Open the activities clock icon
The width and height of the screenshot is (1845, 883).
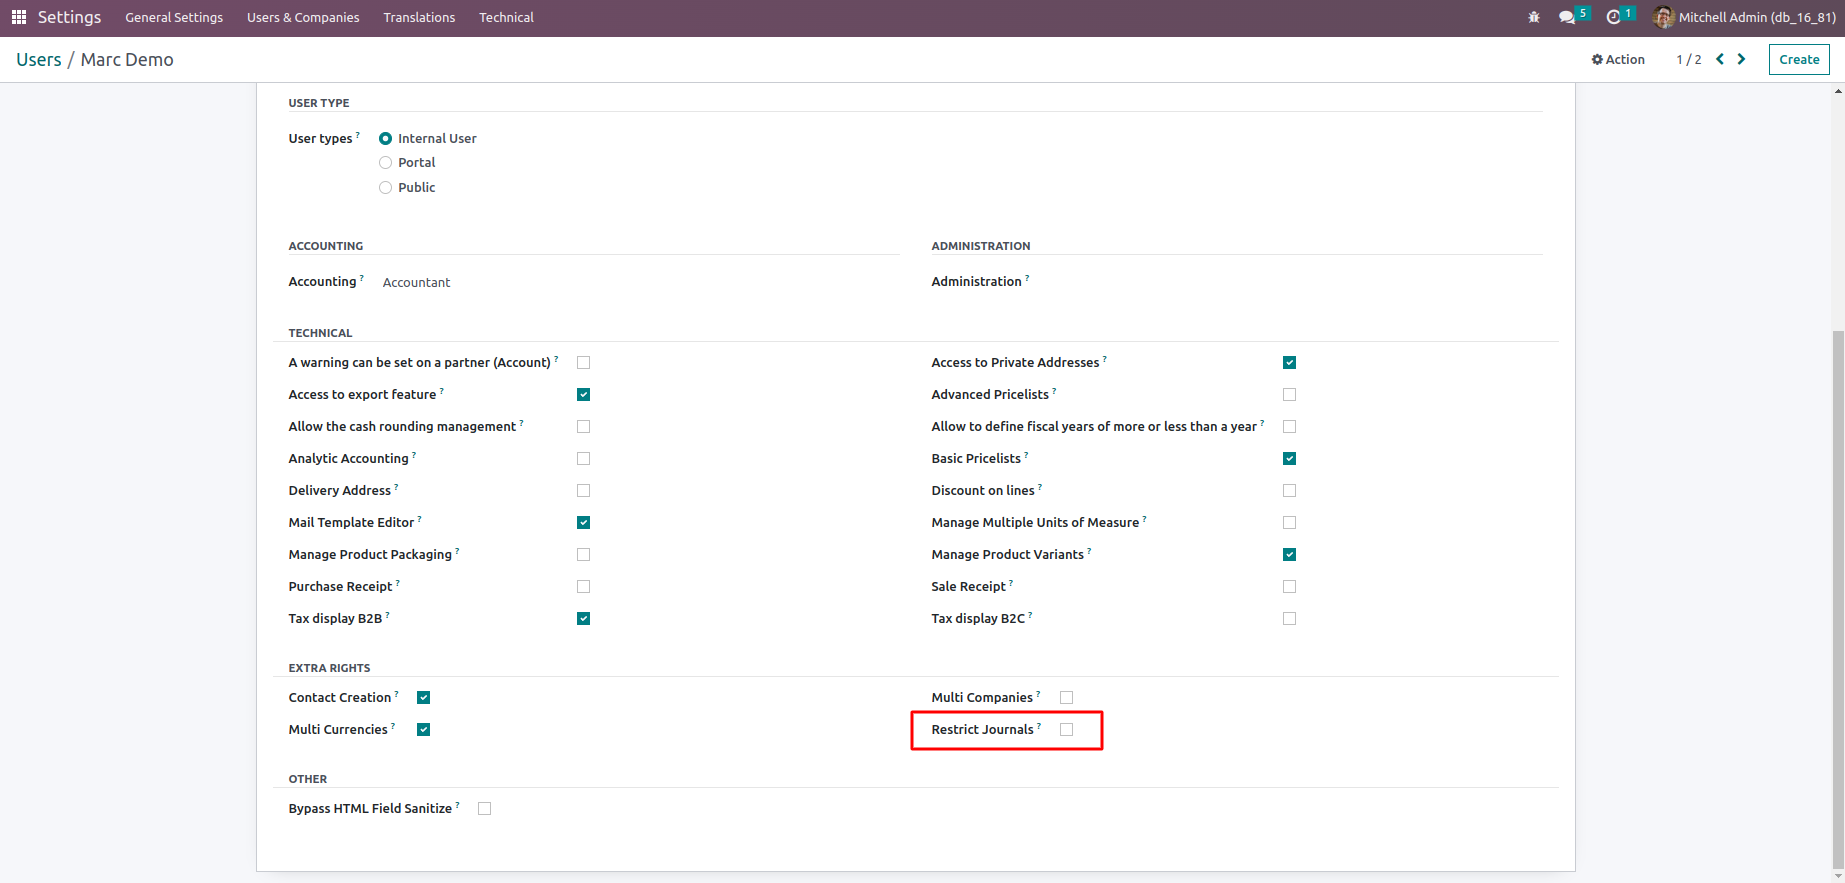1613,17
